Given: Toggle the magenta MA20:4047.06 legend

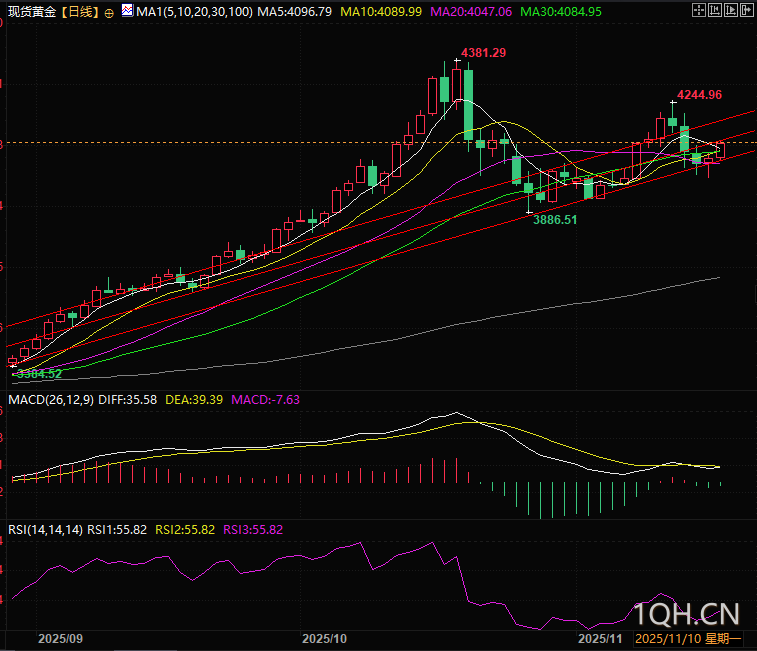Looking at the screenshot, I should click(x=470, y=12).
